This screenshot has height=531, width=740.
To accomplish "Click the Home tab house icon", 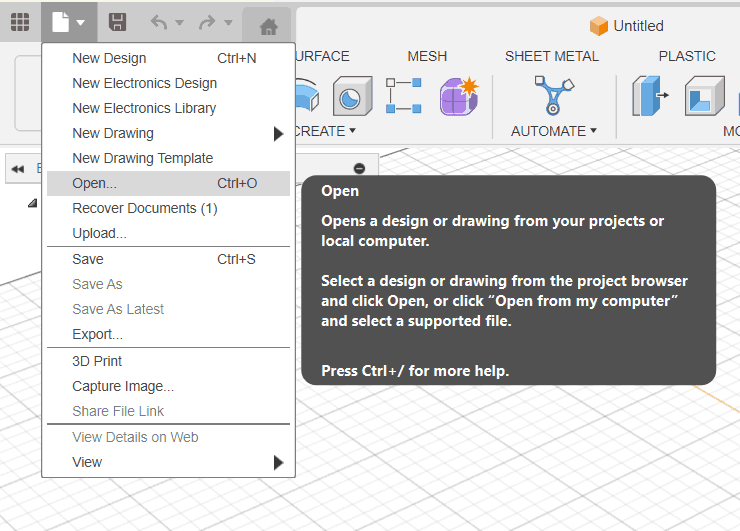I will point(269,26).
